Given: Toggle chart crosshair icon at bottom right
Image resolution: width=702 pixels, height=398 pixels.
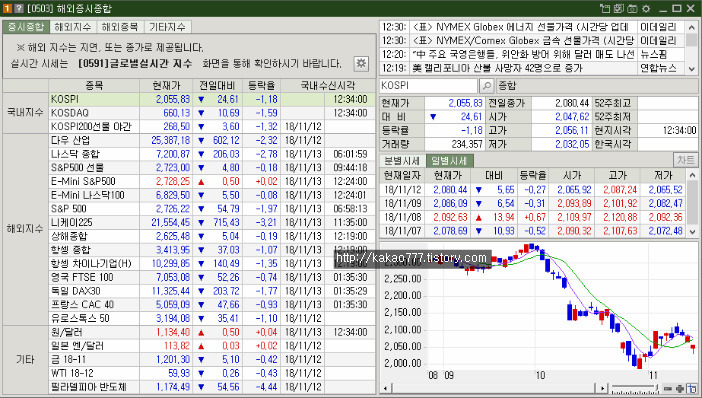Looking at the screenshot, I should click(x=692, y=389).
